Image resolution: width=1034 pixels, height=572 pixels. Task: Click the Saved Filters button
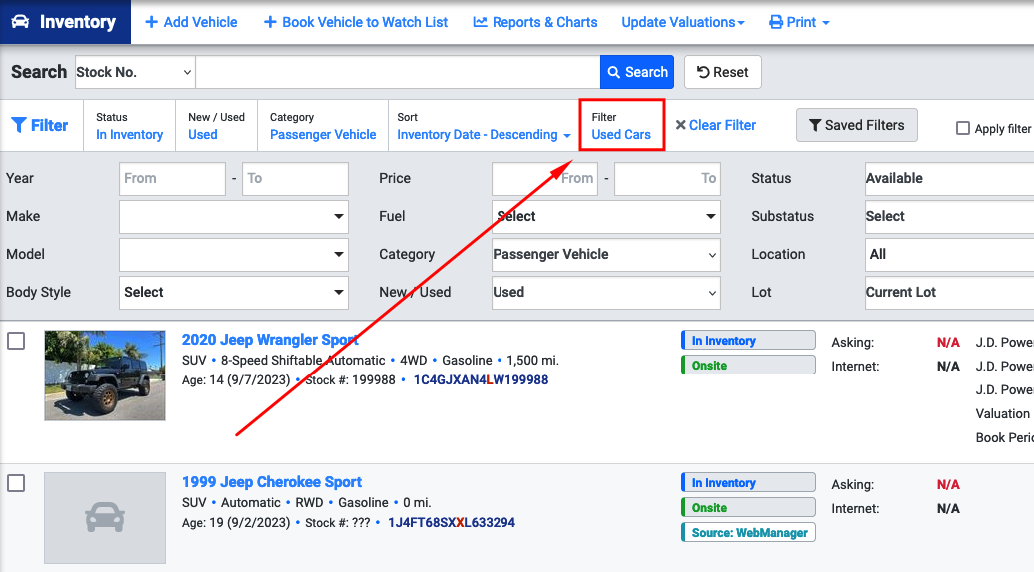tap(857, 125)
